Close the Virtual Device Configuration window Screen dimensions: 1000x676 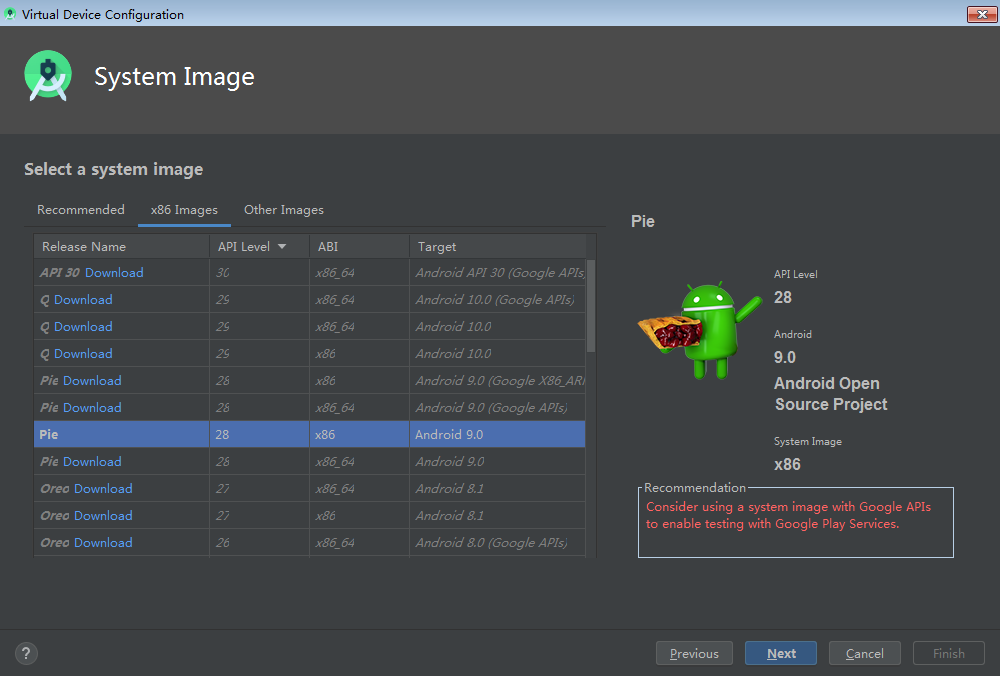point(982,14)
